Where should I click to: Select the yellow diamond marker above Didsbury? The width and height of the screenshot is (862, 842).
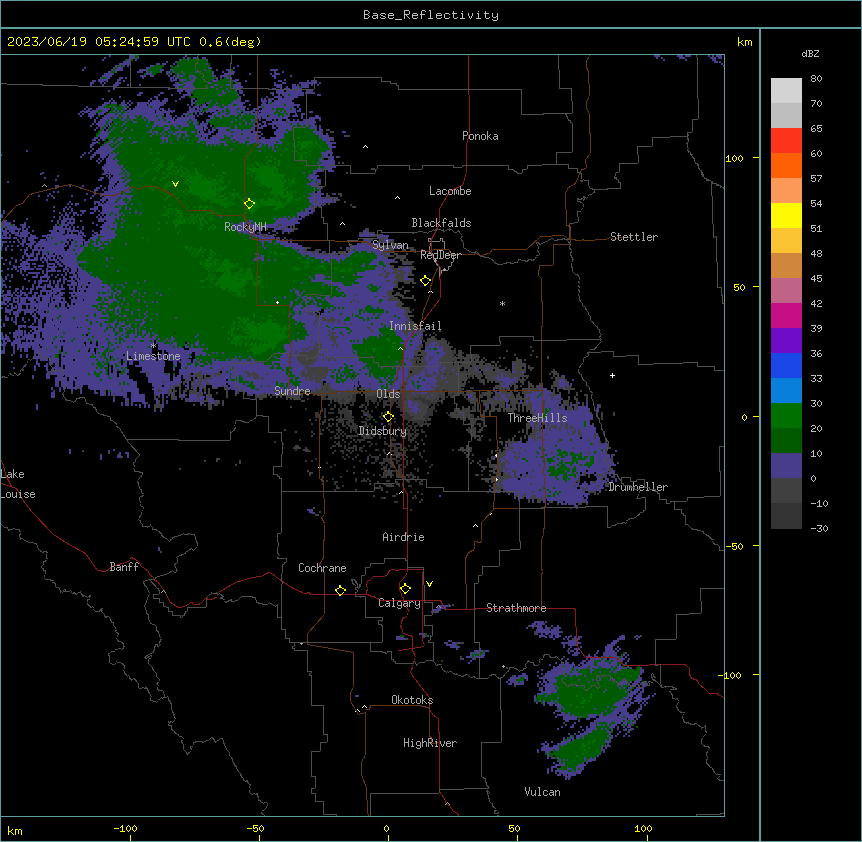[388, 417]
